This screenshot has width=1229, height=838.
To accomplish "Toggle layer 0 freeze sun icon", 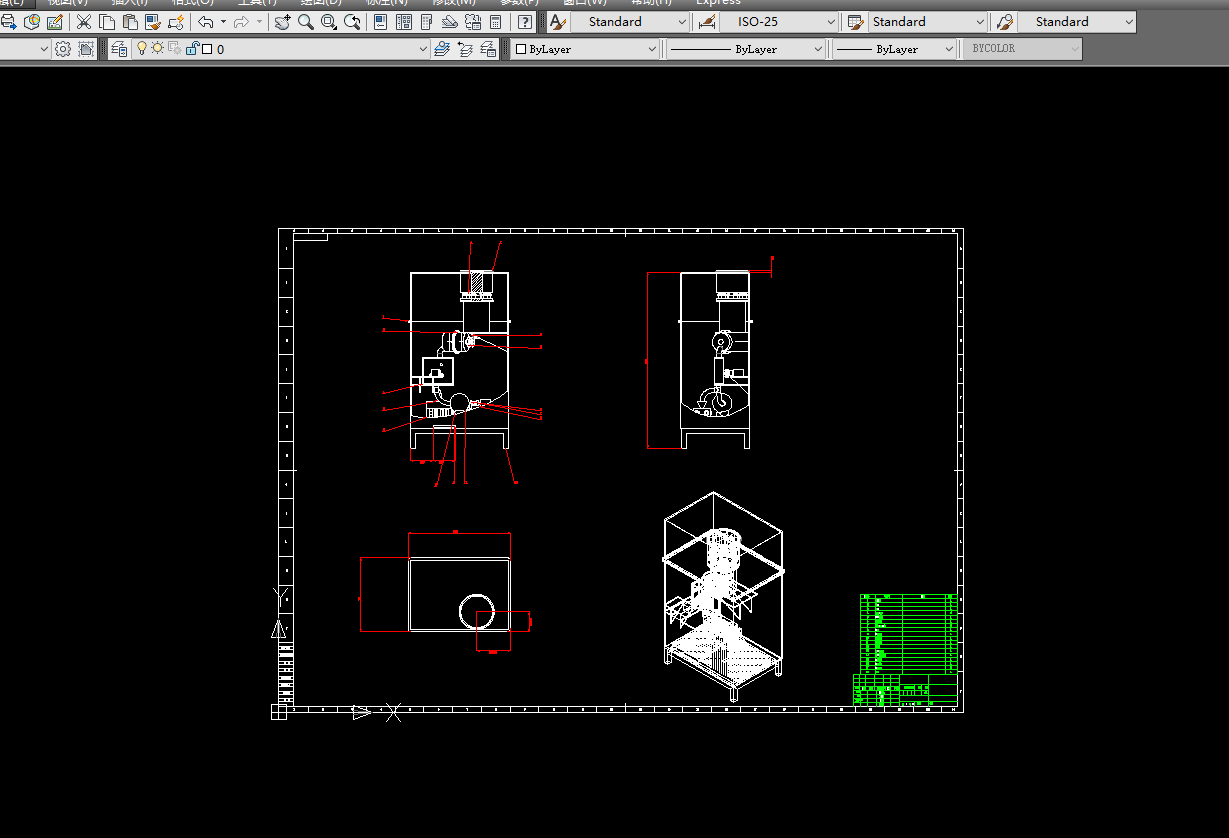I will 157,48.
